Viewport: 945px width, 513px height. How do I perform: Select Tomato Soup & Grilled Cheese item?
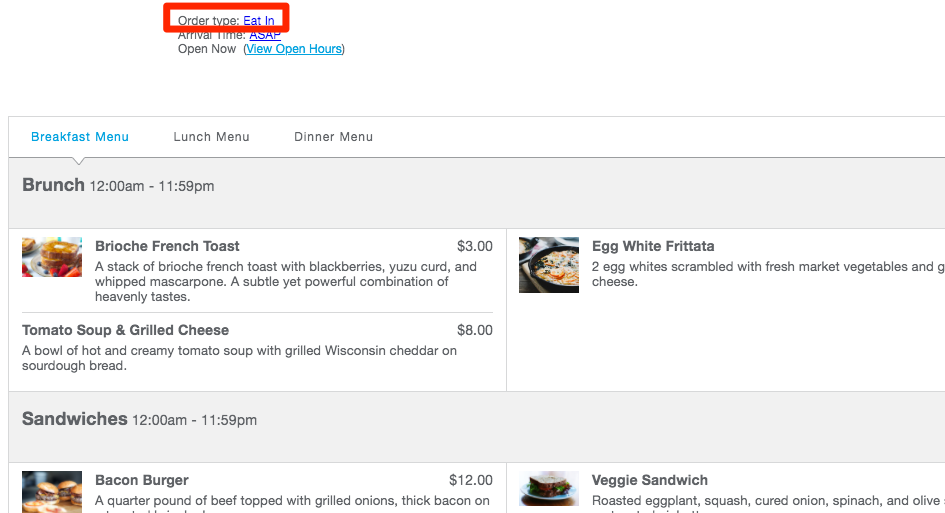(x=125, y=330)
